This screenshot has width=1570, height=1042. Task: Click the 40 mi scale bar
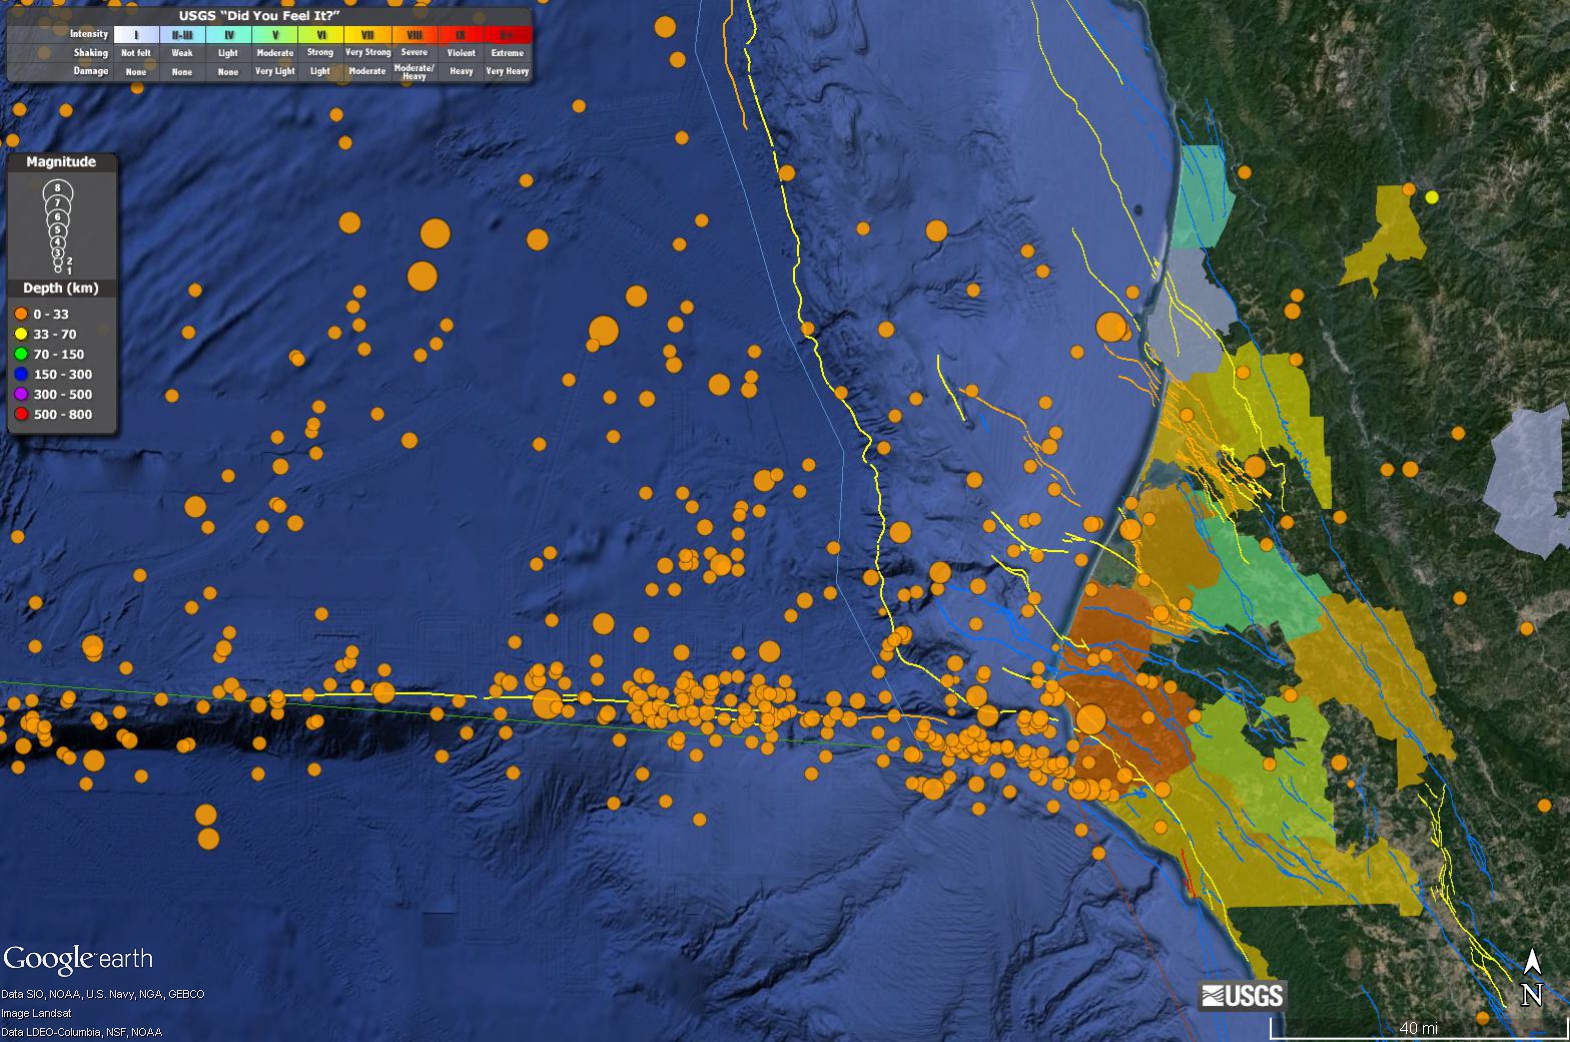[1418, 1028]
